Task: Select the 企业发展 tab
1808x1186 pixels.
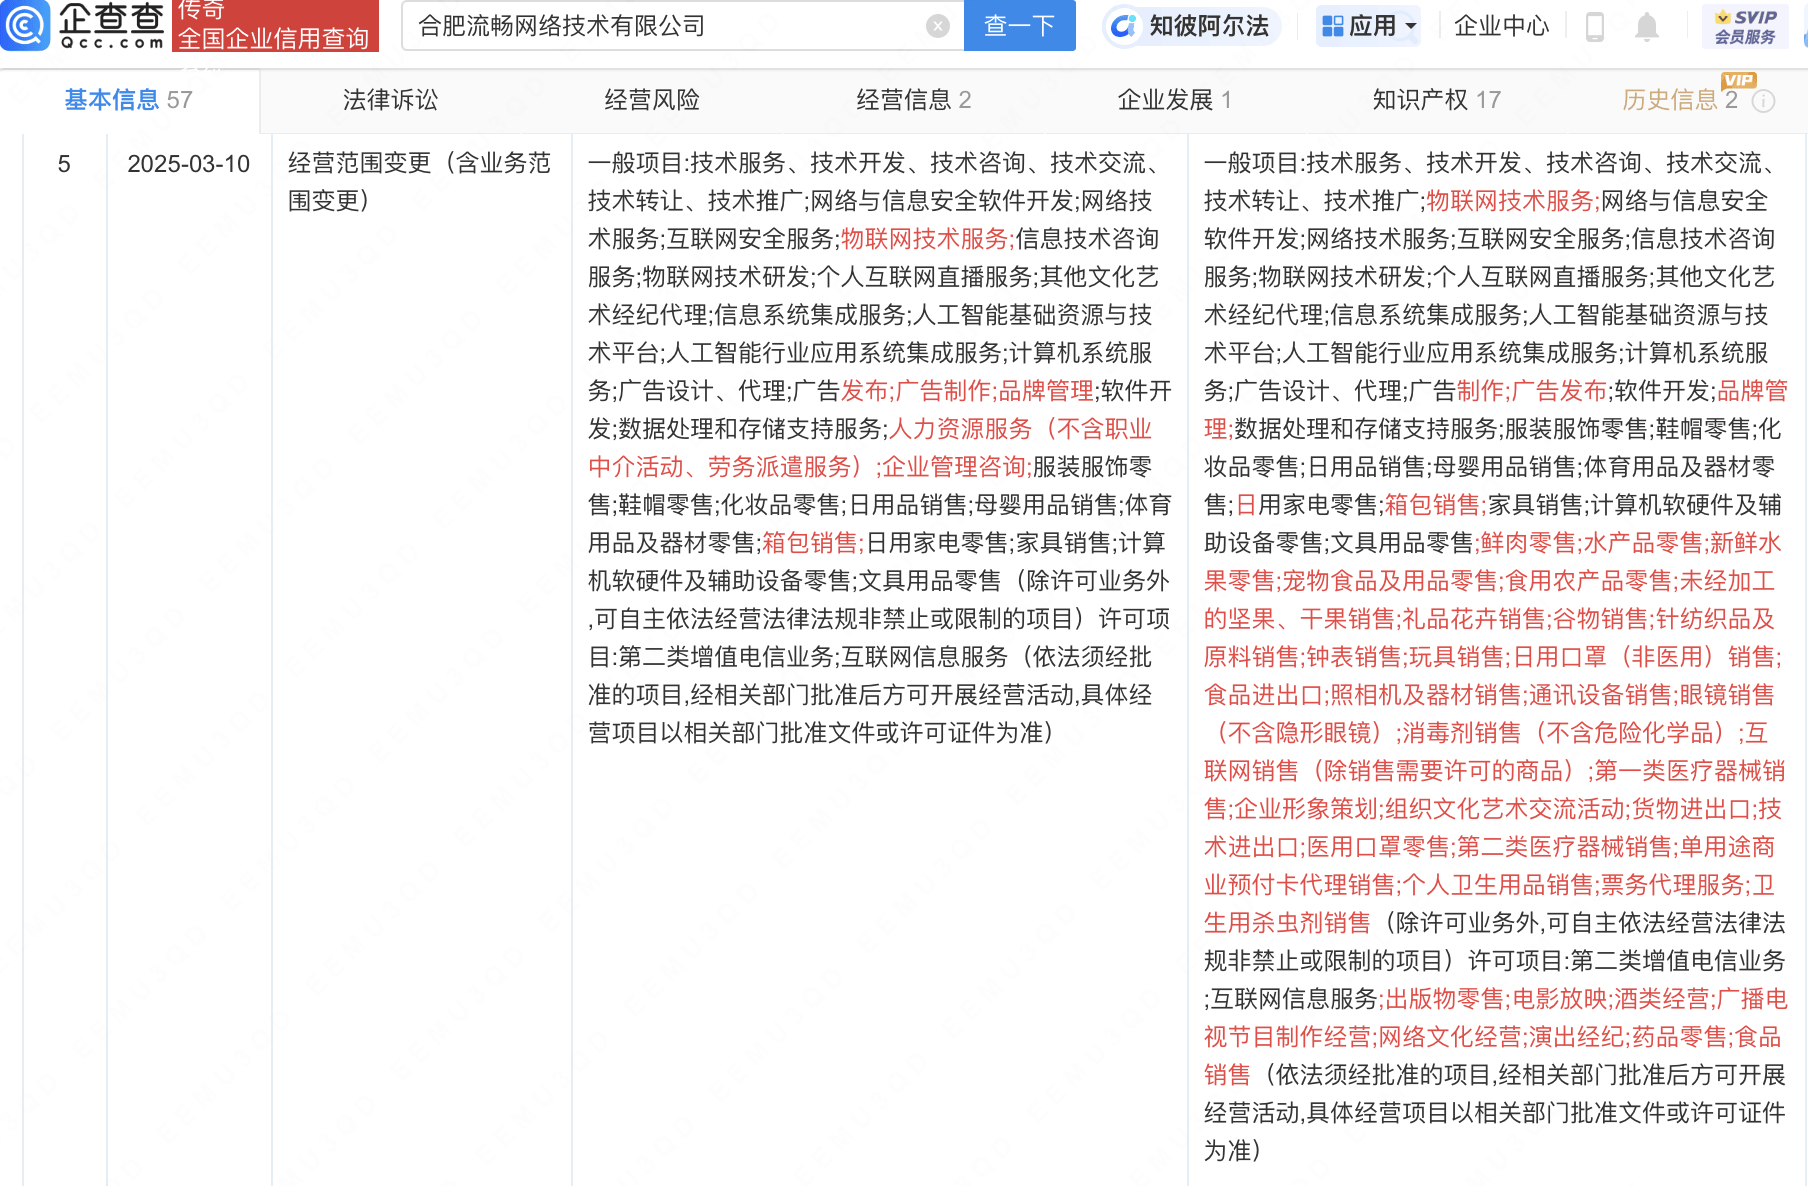Action: 1174,100
